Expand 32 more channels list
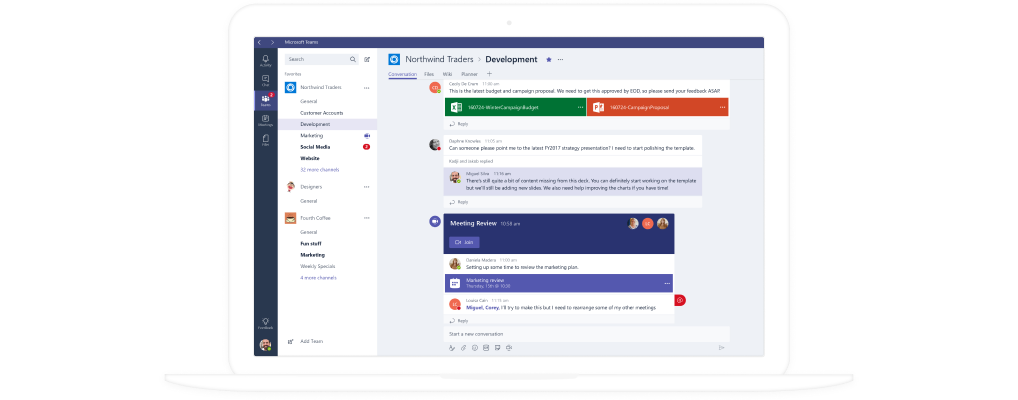 click(x=319, y=170)
